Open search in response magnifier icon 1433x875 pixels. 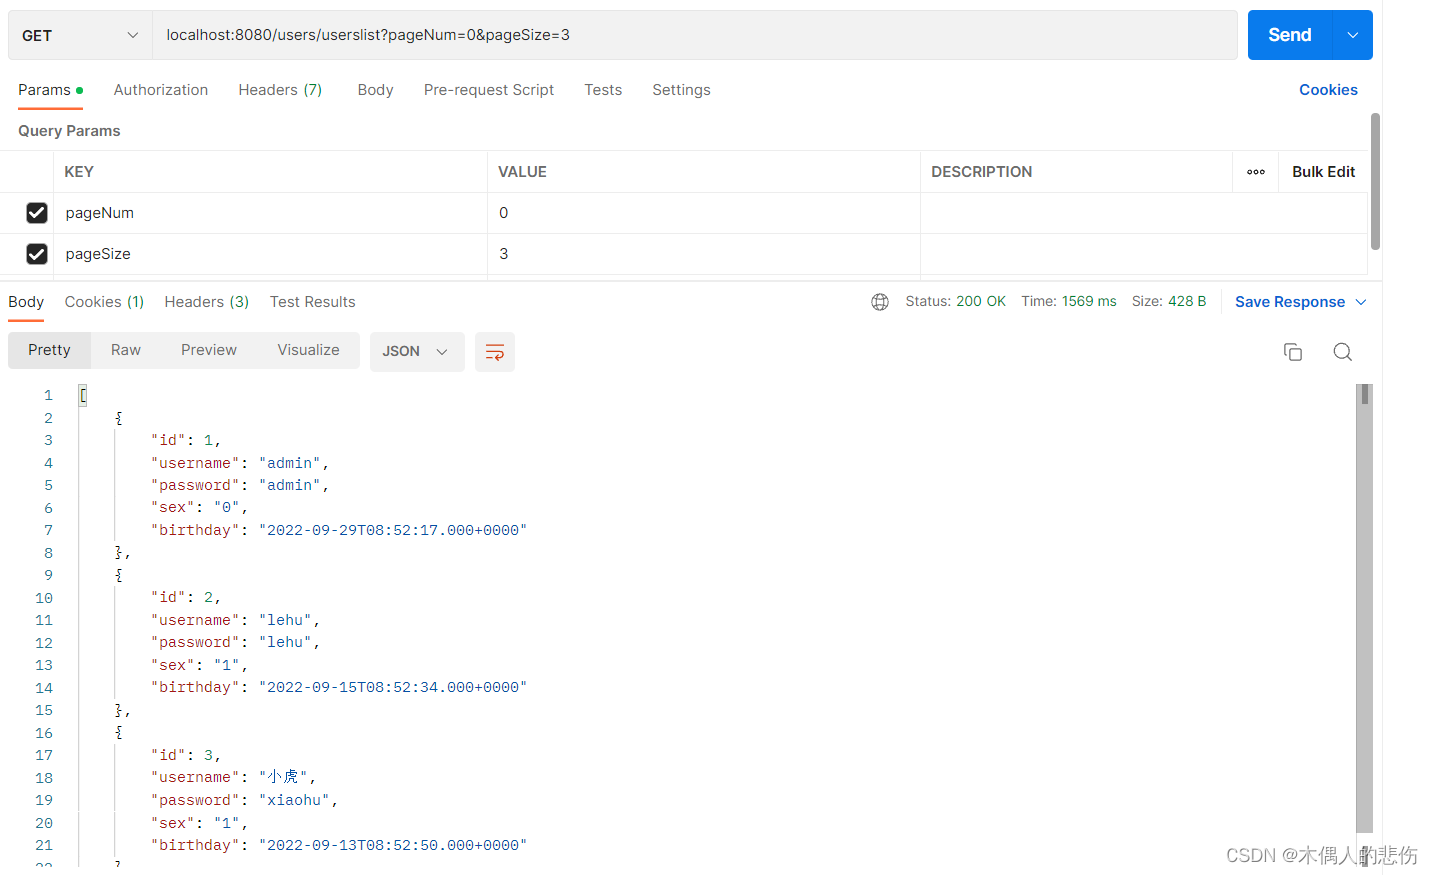(1342, 351)
